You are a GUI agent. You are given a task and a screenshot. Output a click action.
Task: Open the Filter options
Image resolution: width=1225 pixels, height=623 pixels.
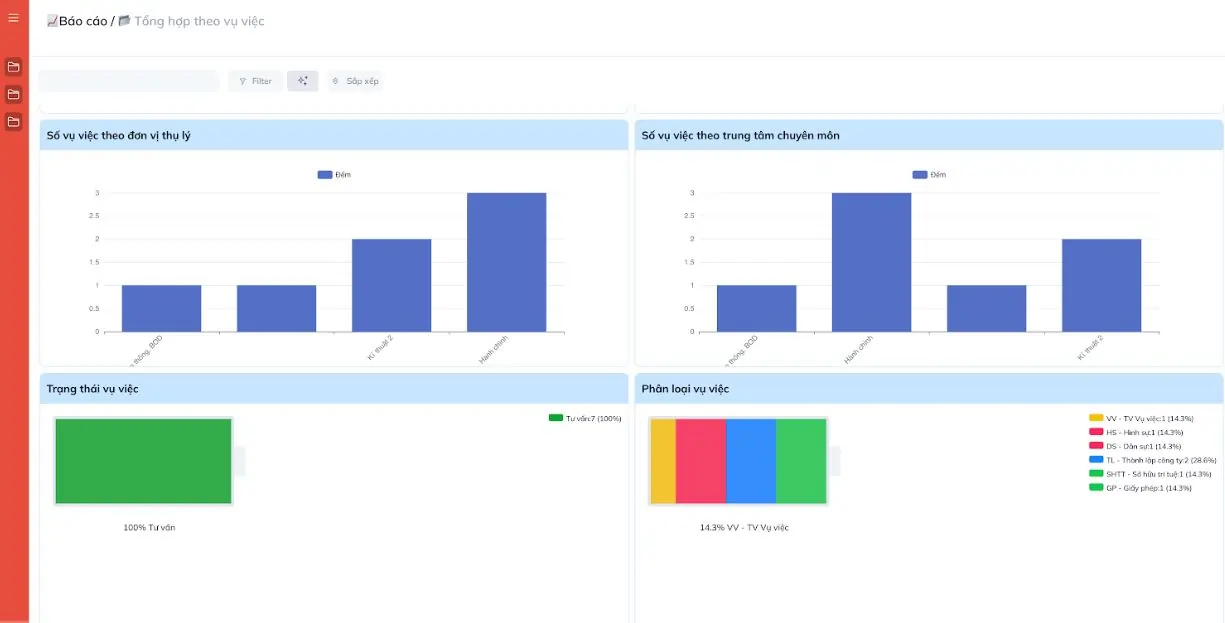coord(255,81)
